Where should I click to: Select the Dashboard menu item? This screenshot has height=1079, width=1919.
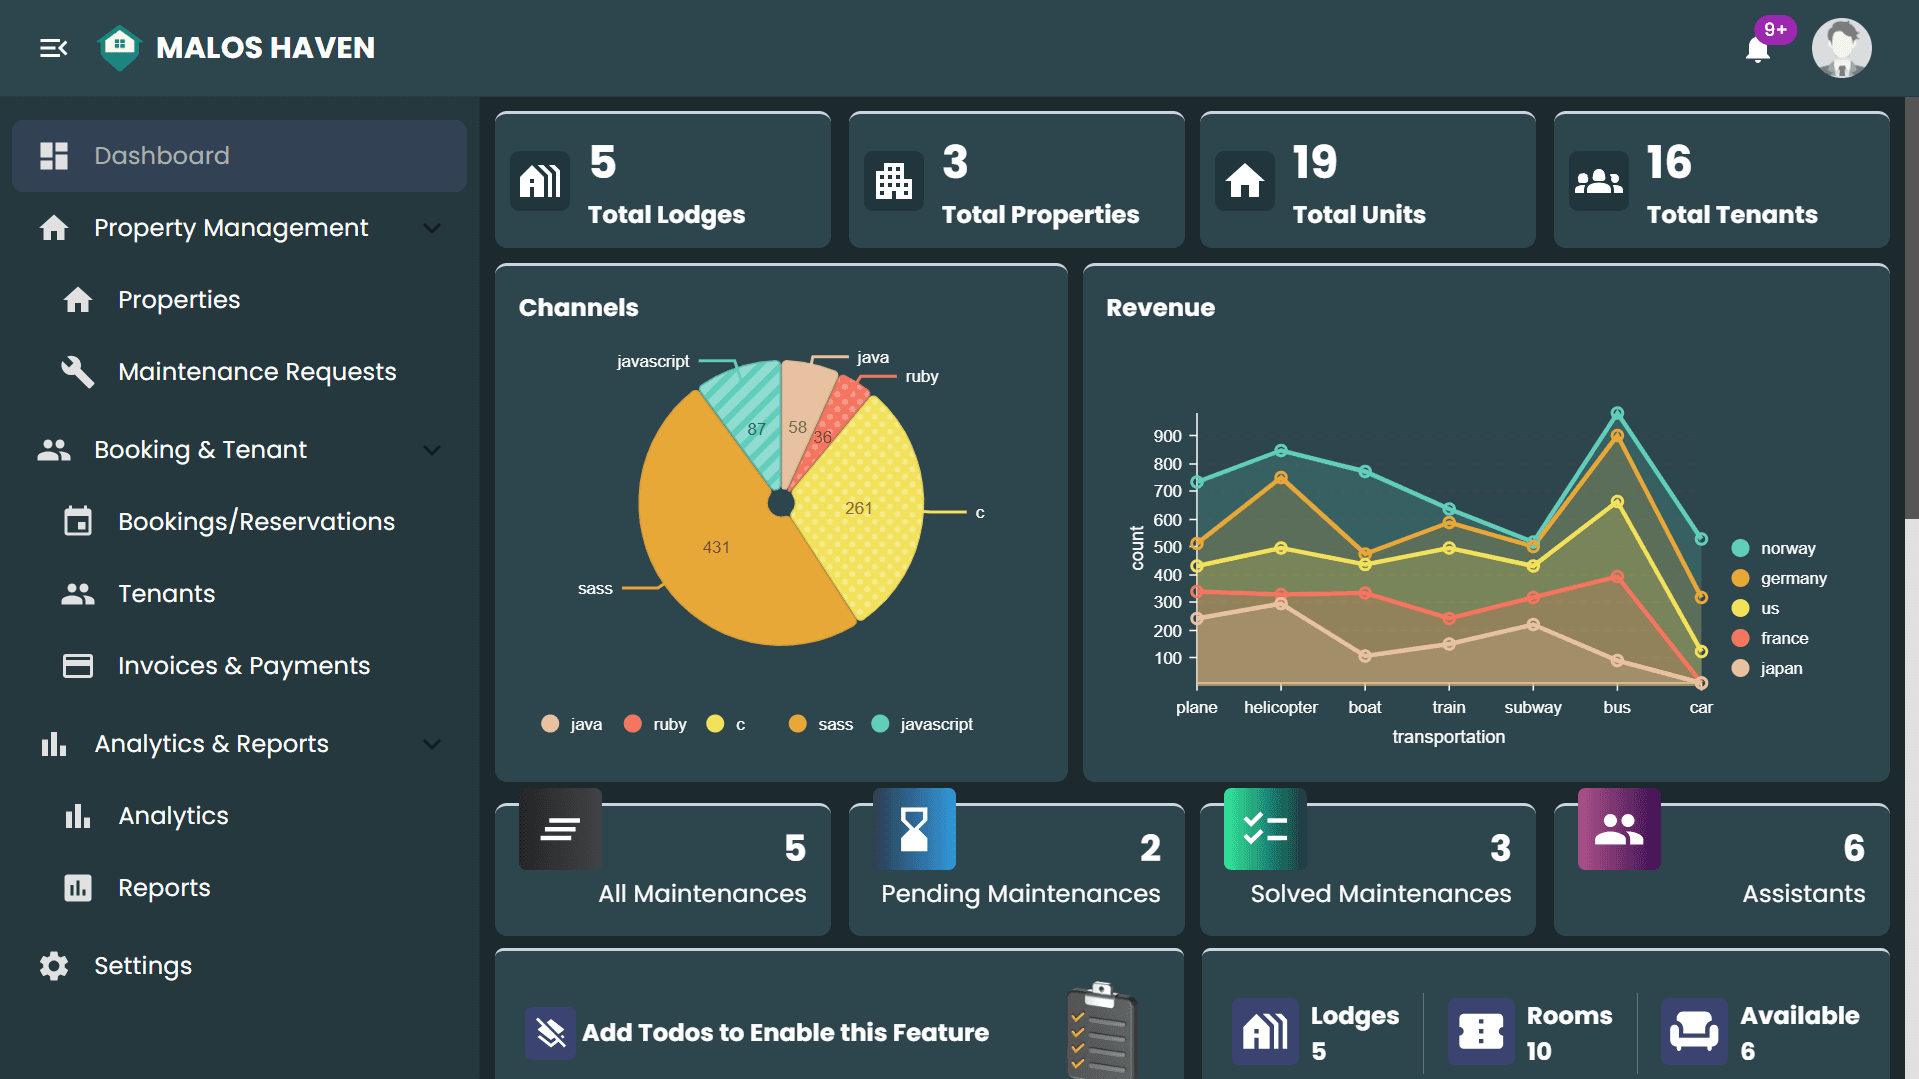[x=239, y=156]
